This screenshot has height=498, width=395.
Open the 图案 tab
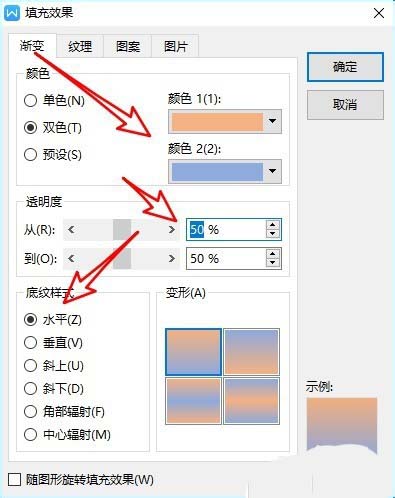128,46
